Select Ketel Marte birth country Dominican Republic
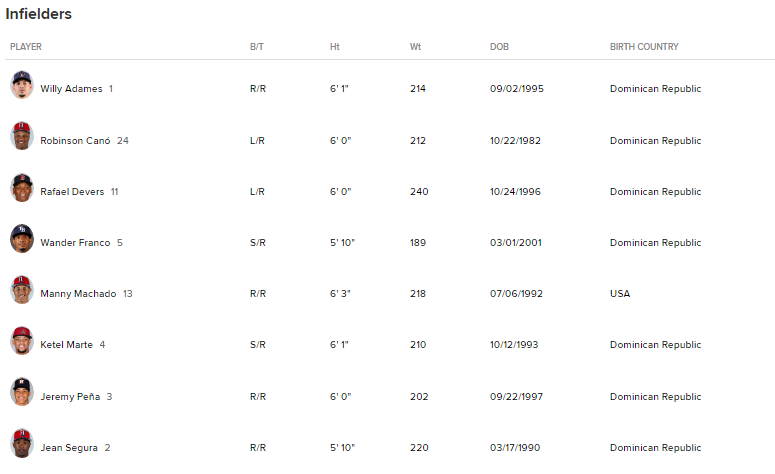The height and width of the screenshot is (474, 775). pyautogui.click(x=655, y=345)
